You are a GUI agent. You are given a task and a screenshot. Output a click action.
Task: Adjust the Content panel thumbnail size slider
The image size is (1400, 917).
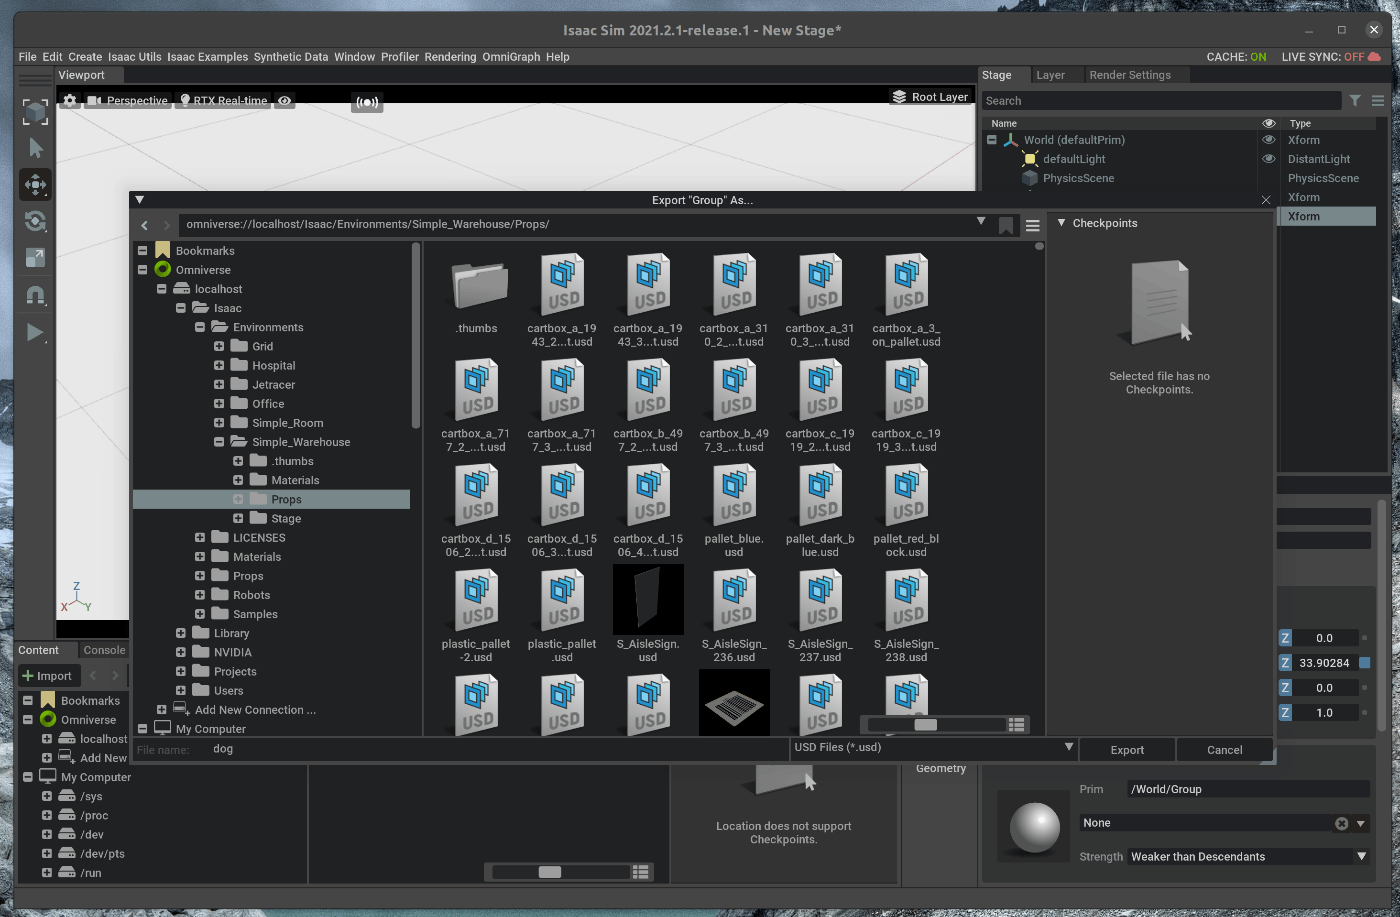pos(550,872)
